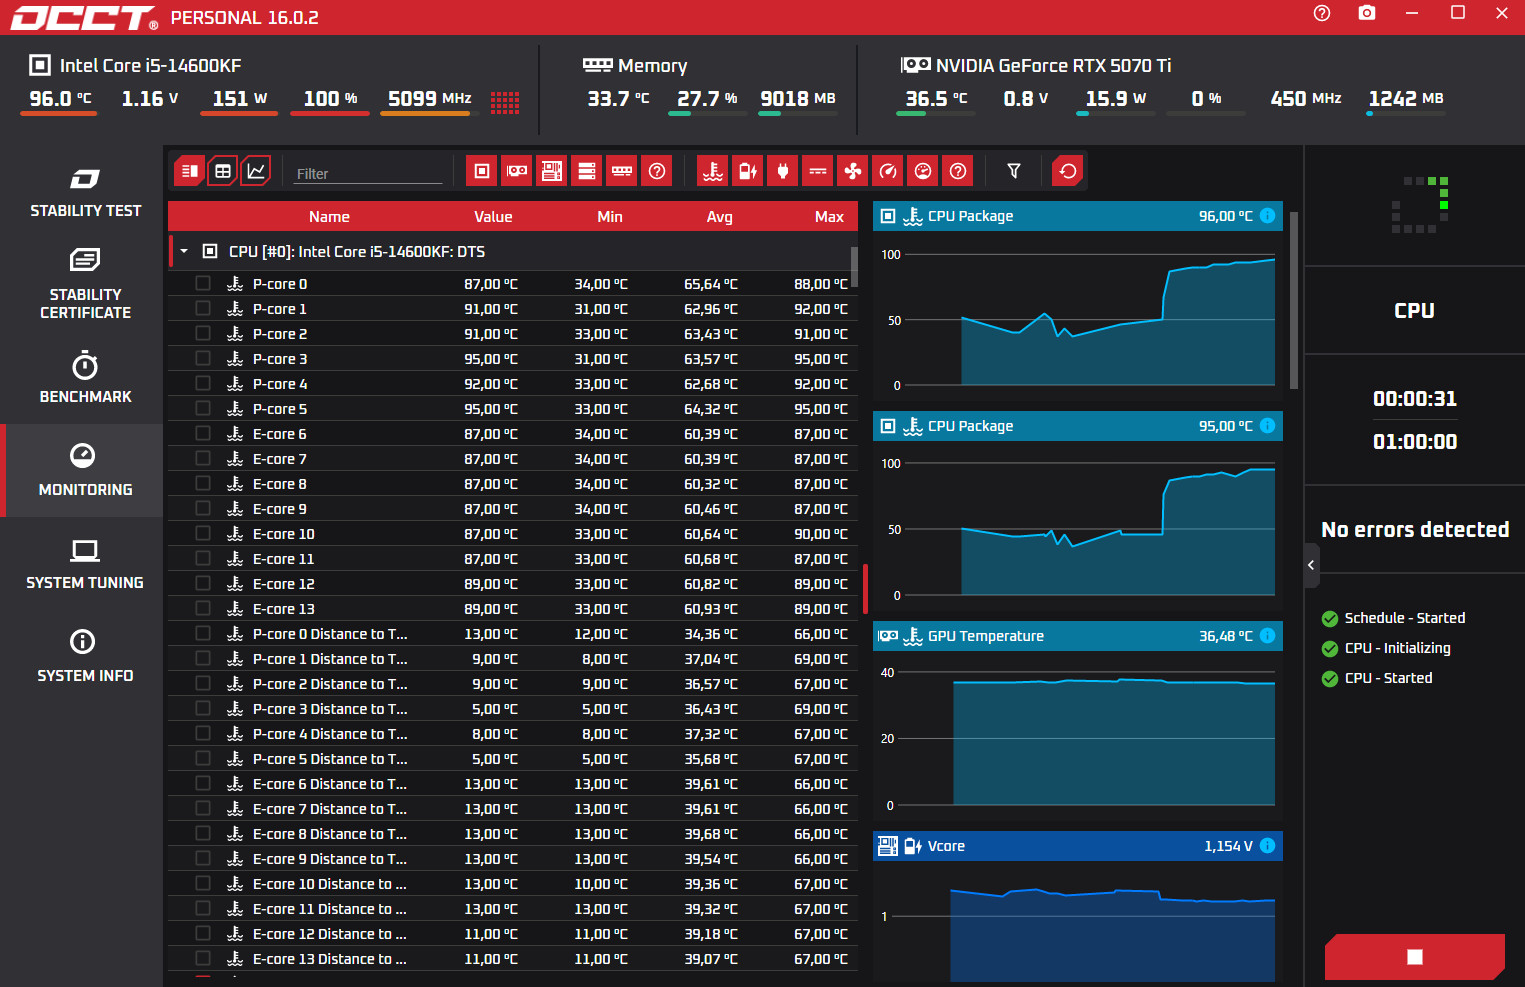Toggle the temperature sensor type filter
Screen dimensions: 1525x987
click(713, 171)
